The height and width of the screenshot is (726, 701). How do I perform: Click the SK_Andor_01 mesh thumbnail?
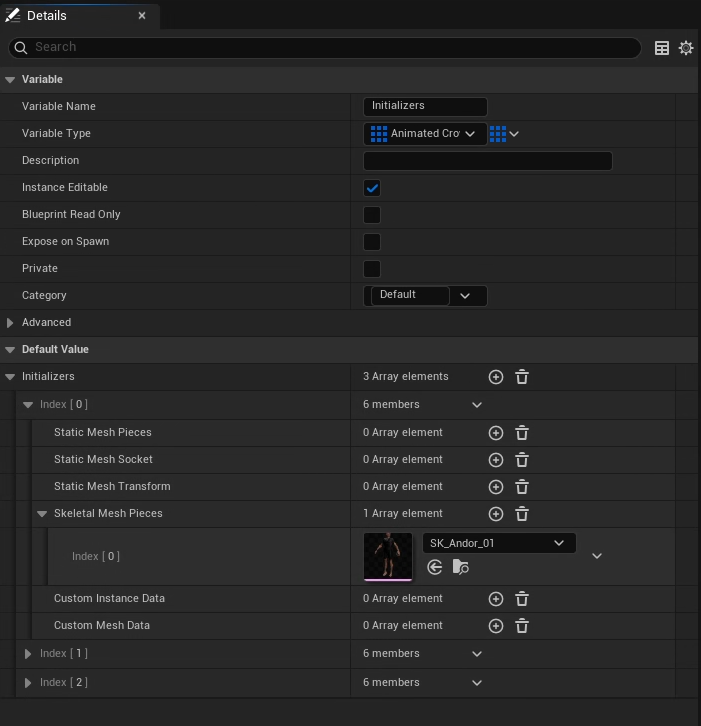click(x=388, y=556)
